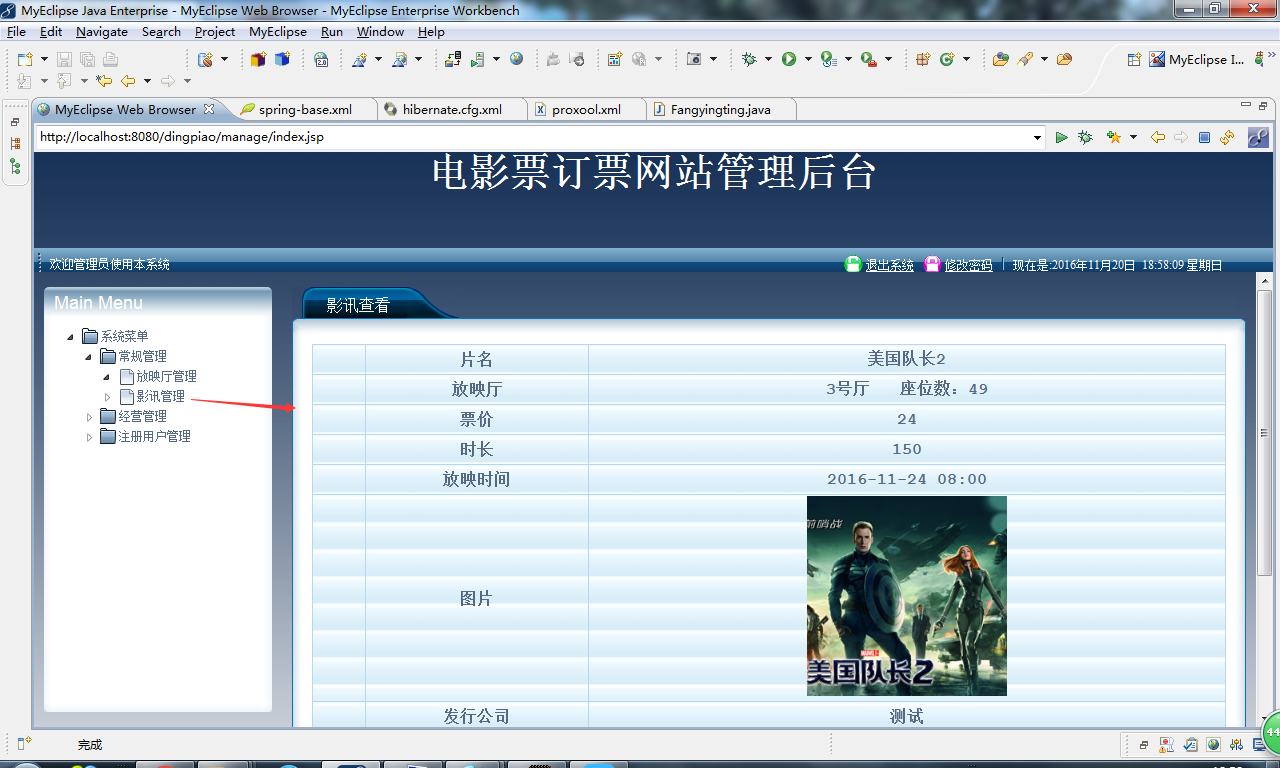1280x768 pixels.
Task: Click the 修改密码 change password link
Action: (969, 265)
